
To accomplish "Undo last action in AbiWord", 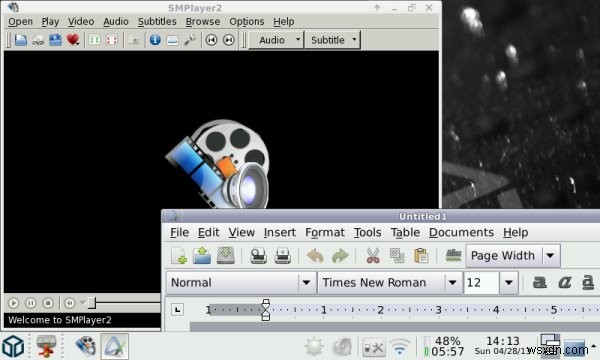I will point(315,256).
